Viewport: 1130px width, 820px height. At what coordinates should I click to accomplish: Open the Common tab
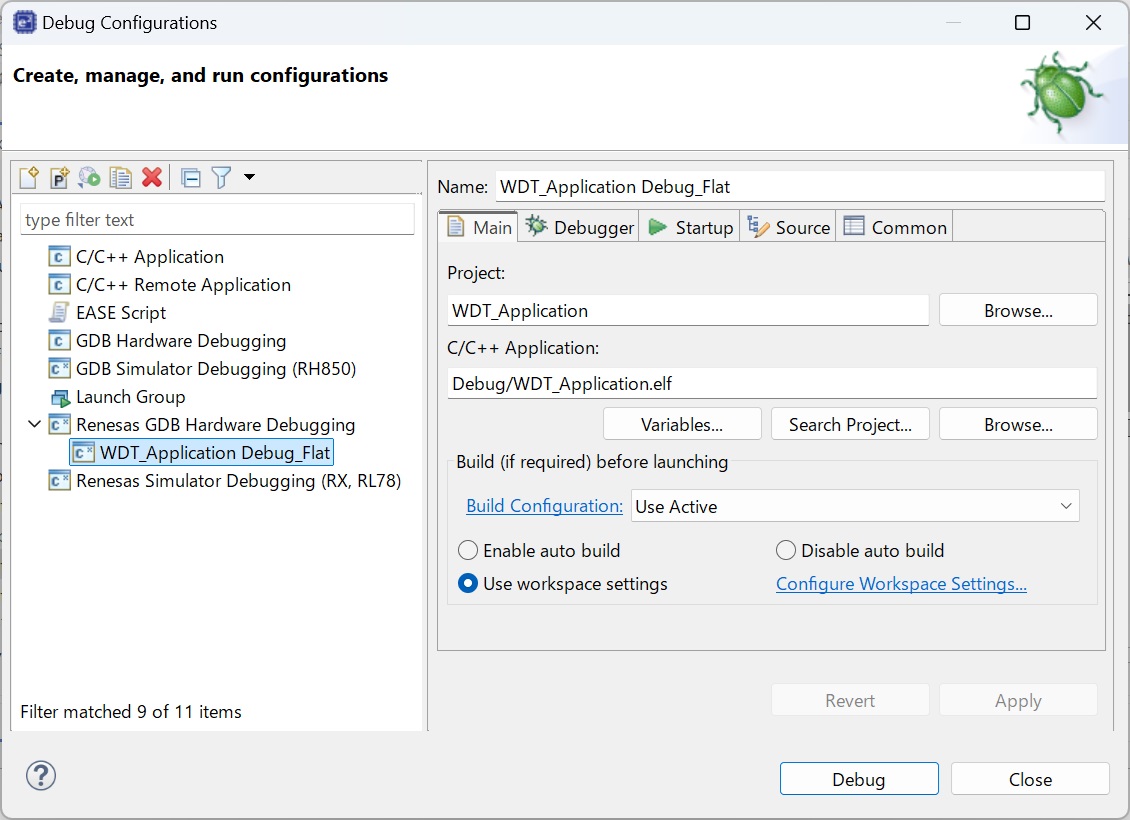(x=894, y=228)
